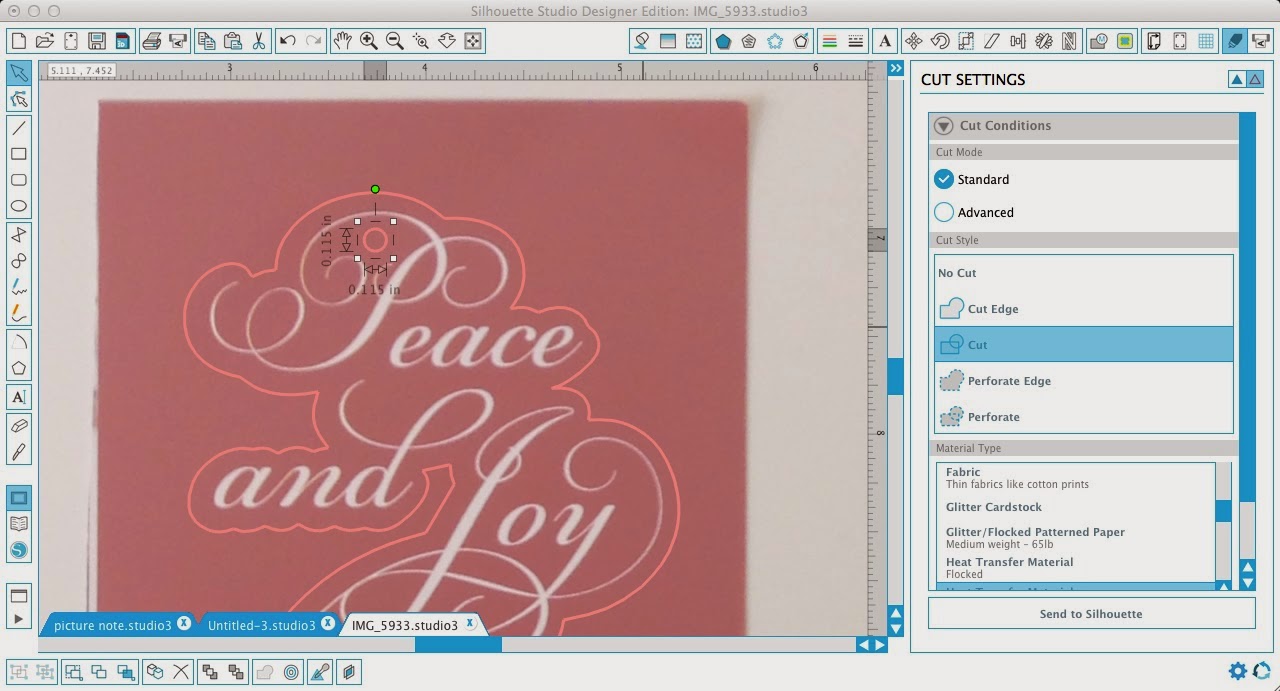Click the Material Type list scrollbar thumb
Screen dimensions: 1280x691
(1223, 511)
